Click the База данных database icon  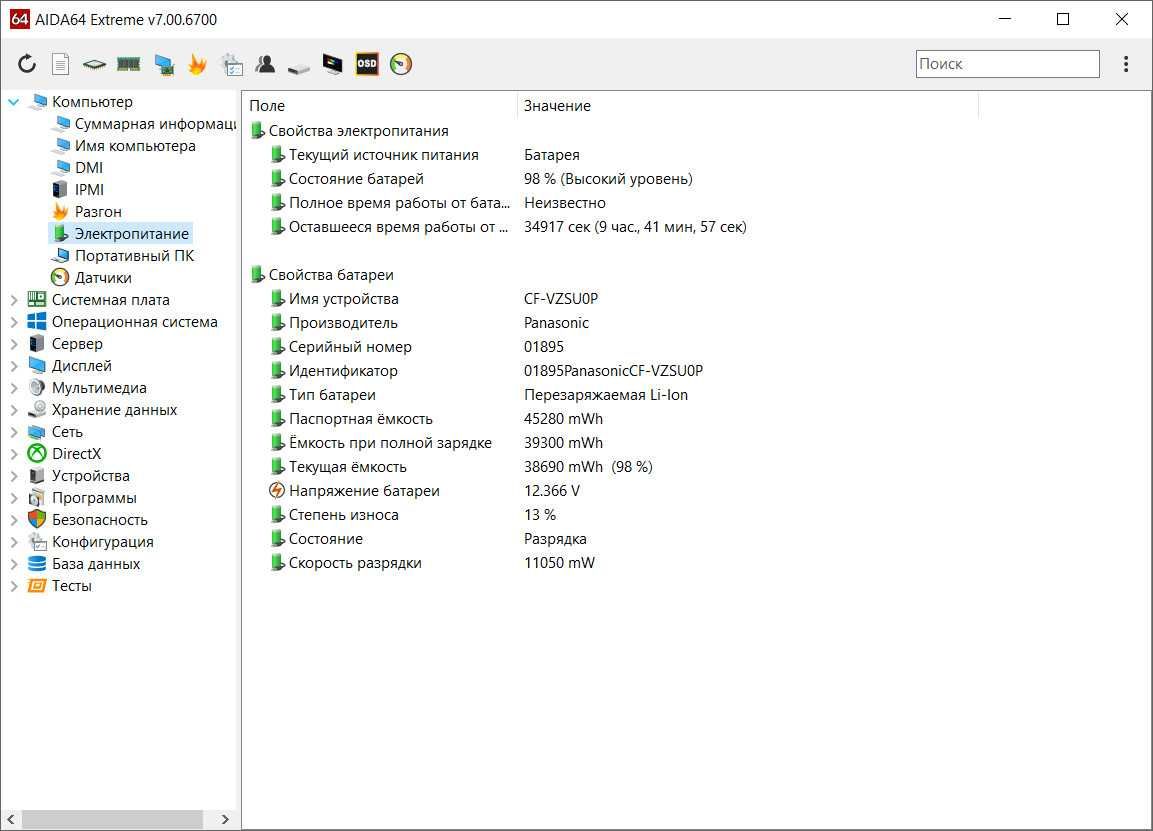37,564
